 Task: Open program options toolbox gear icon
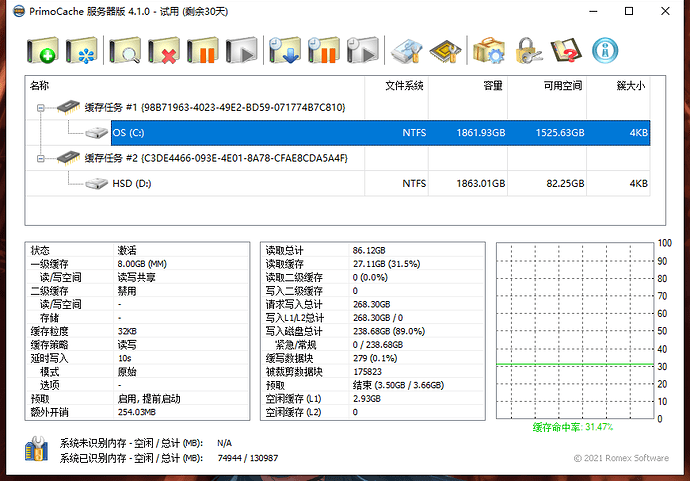tap(489, 50)
